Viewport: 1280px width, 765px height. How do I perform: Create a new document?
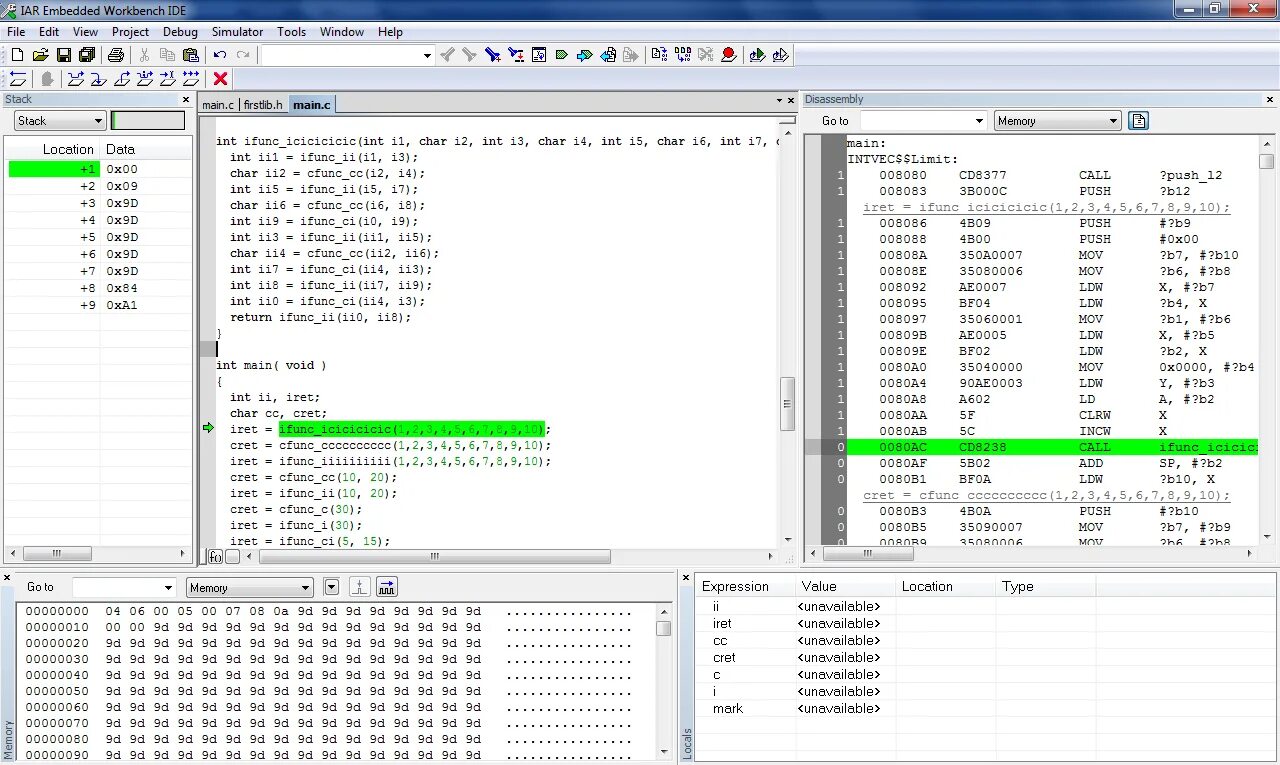click(17, 55)
